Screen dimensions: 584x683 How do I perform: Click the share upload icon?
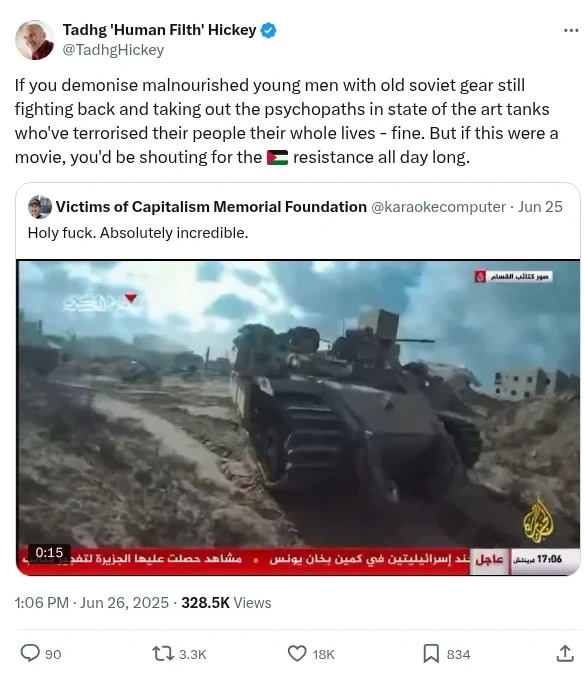(565, 653)
